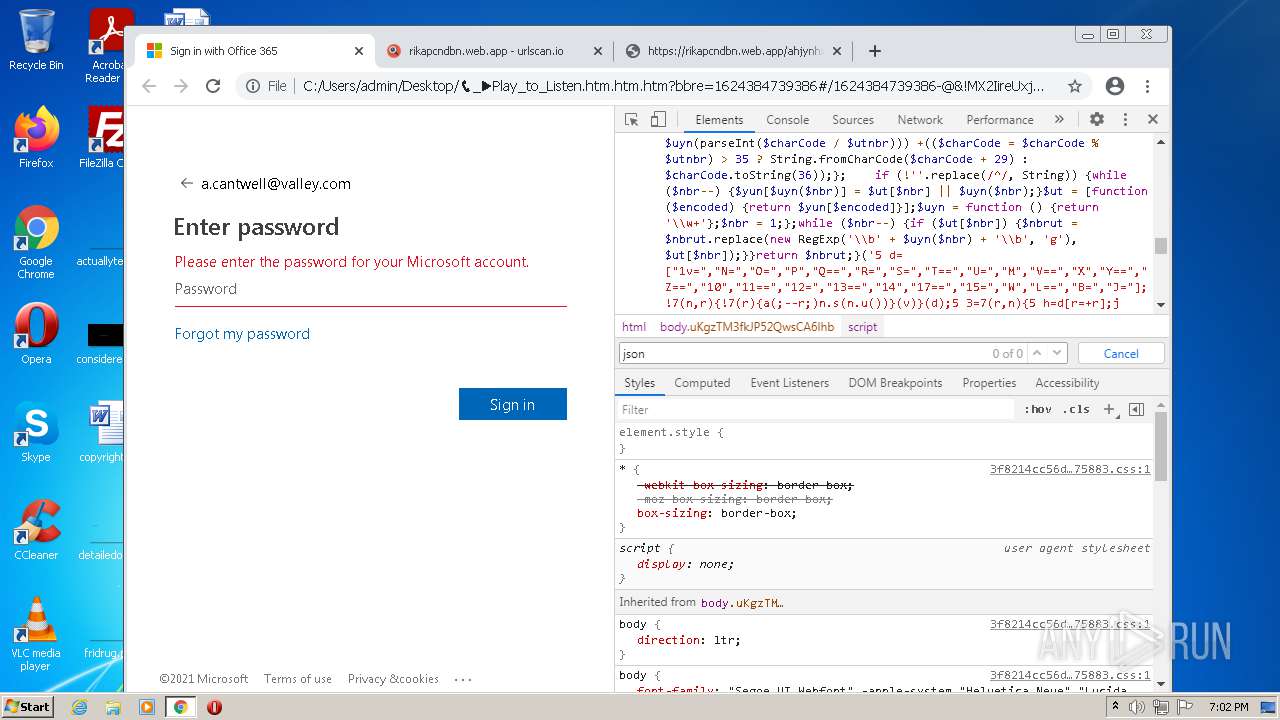Switch to the Sources tab

coord(853,119)
